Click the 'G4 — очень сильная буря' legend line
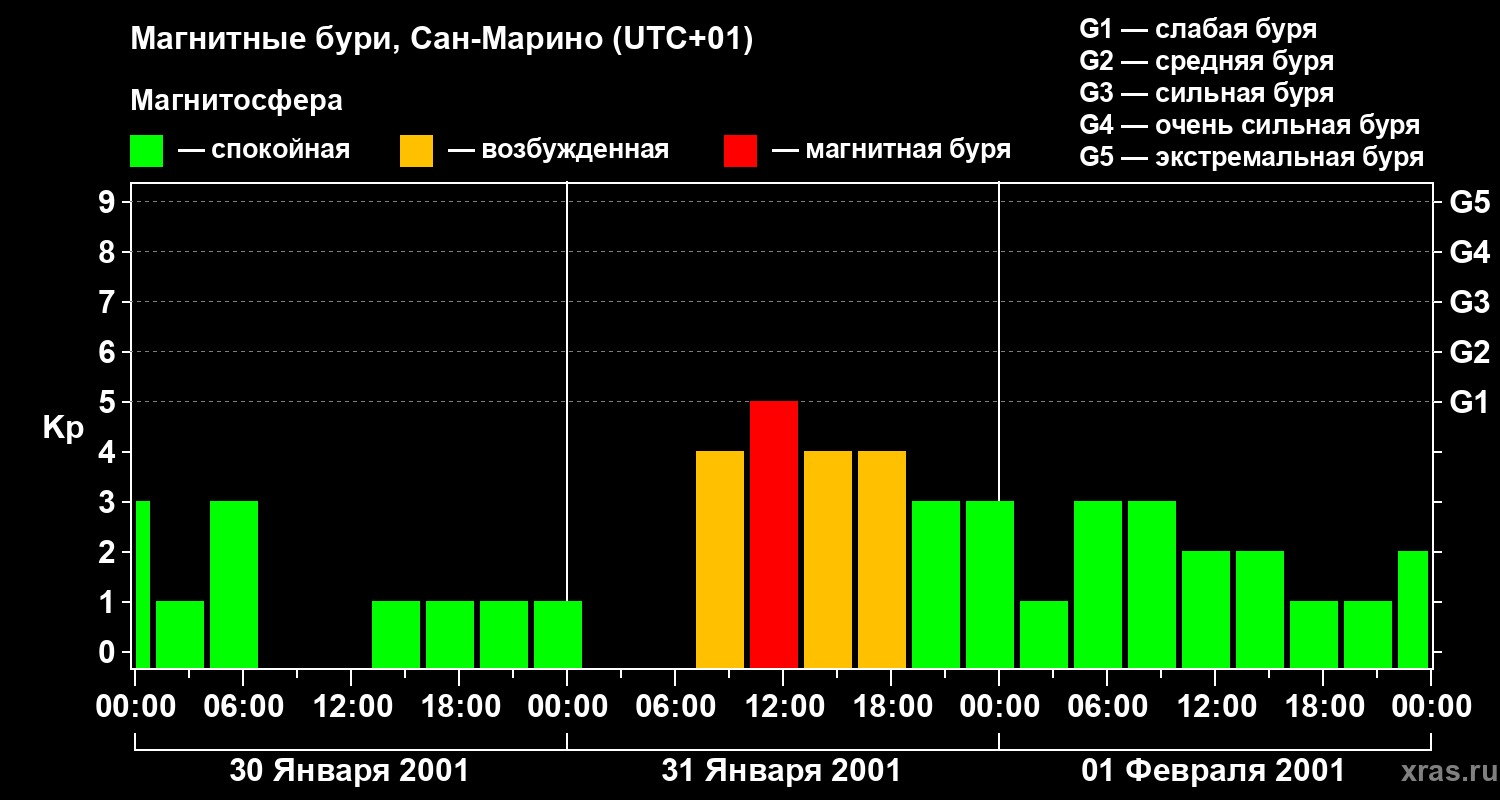1500x800 pixels. click(1249, 125)
